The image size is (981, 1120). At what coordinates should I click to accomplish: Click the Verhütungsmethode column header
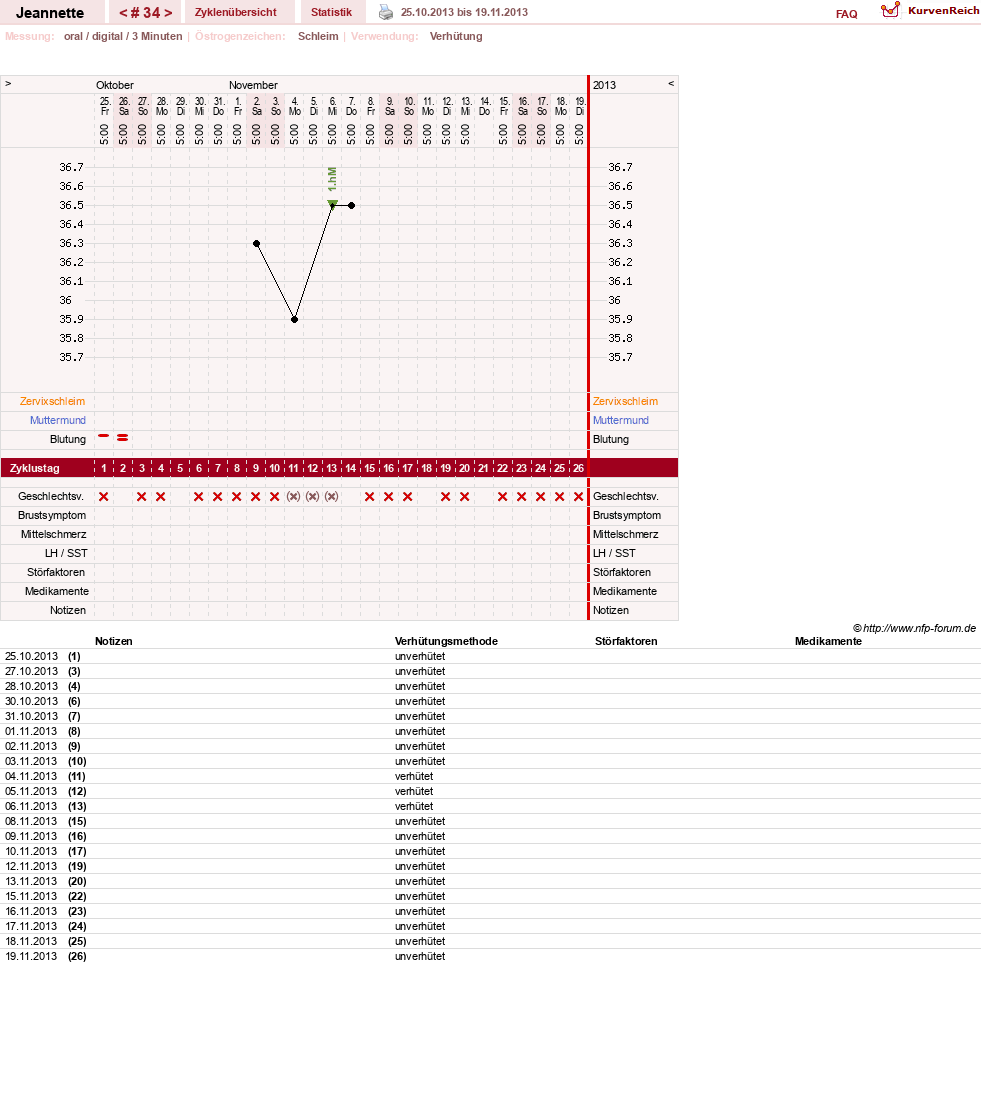(447, 641)
